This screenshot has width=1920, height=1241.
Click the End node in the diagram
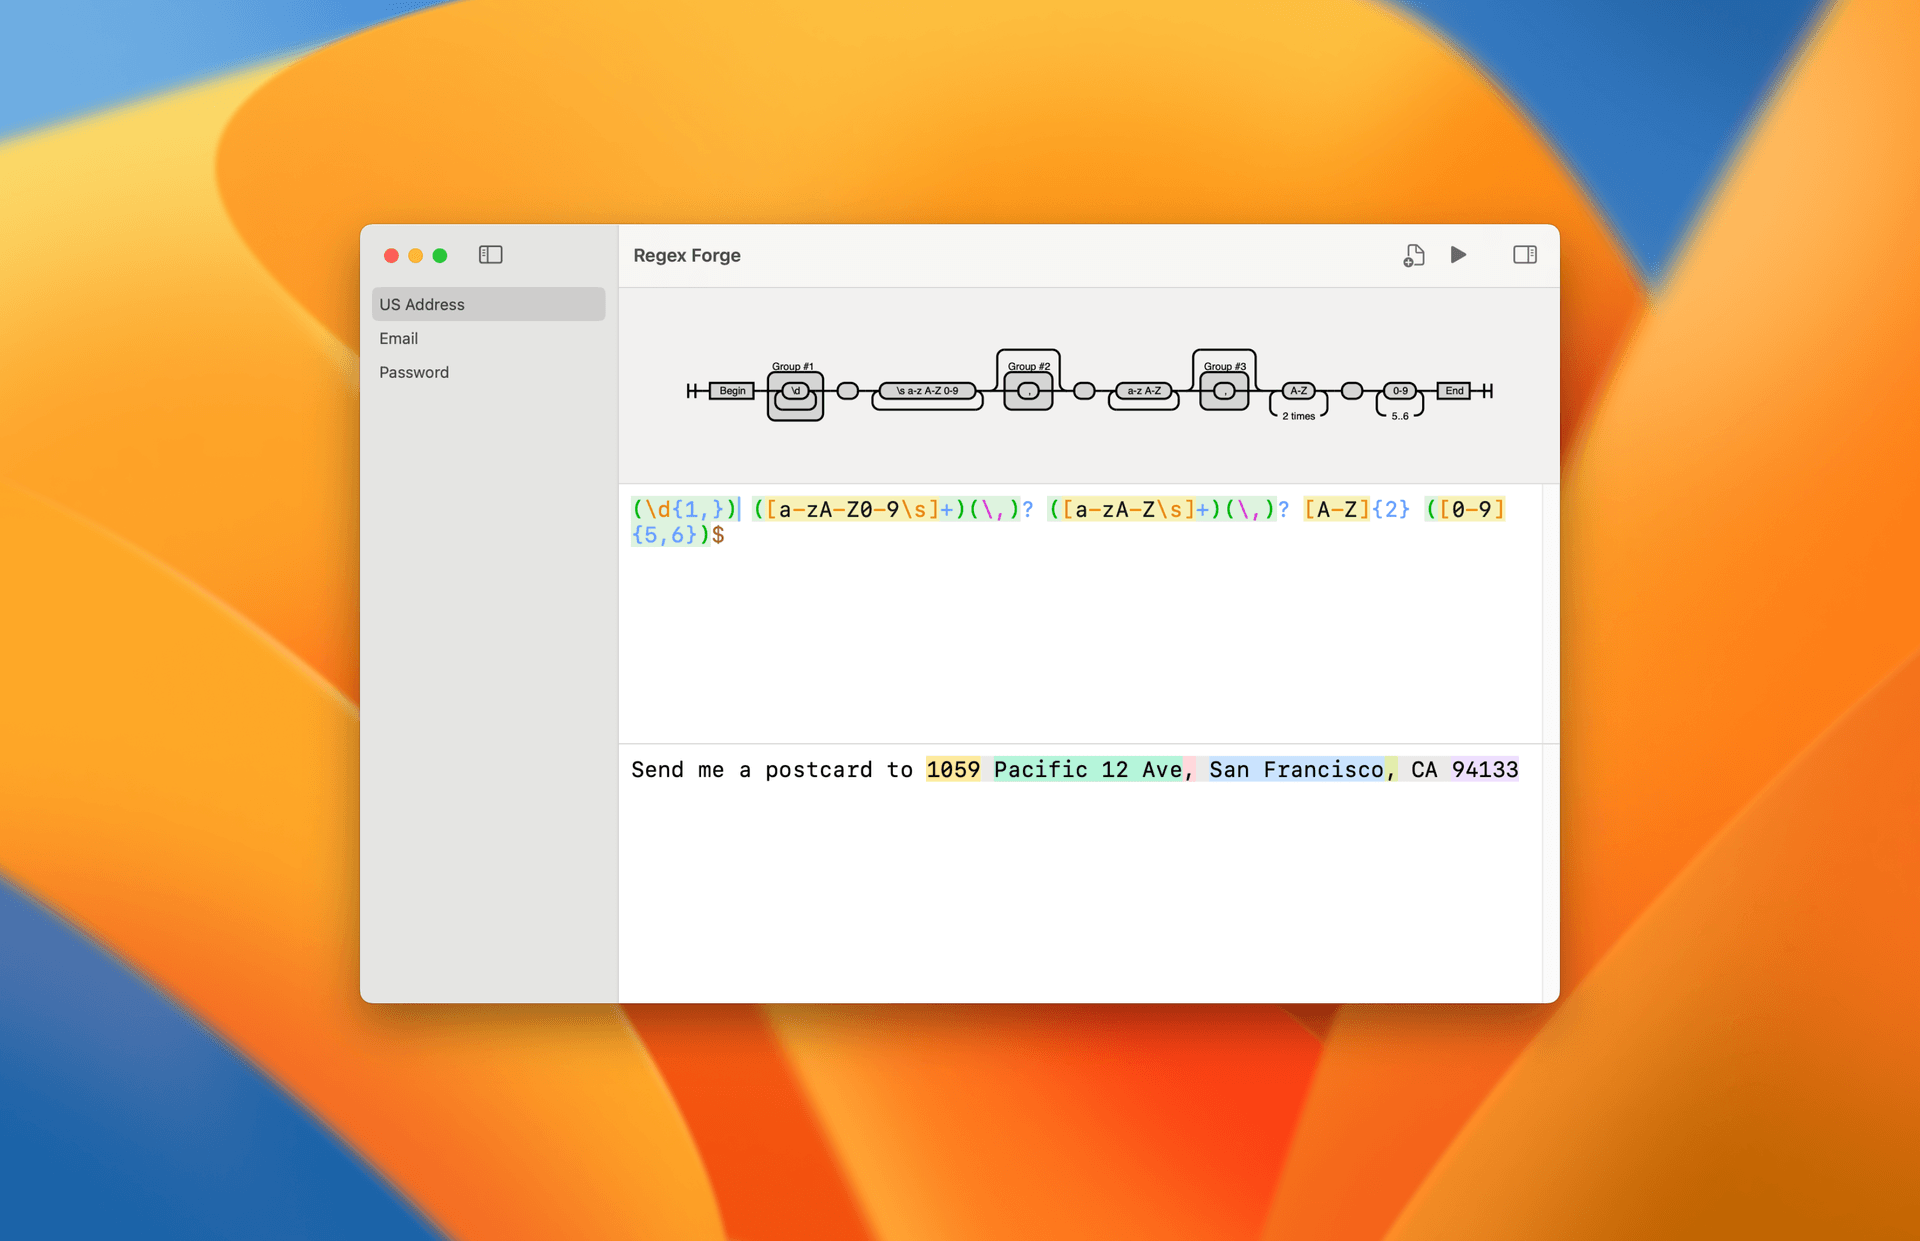pyautogui.click(x=1454, y=391)
